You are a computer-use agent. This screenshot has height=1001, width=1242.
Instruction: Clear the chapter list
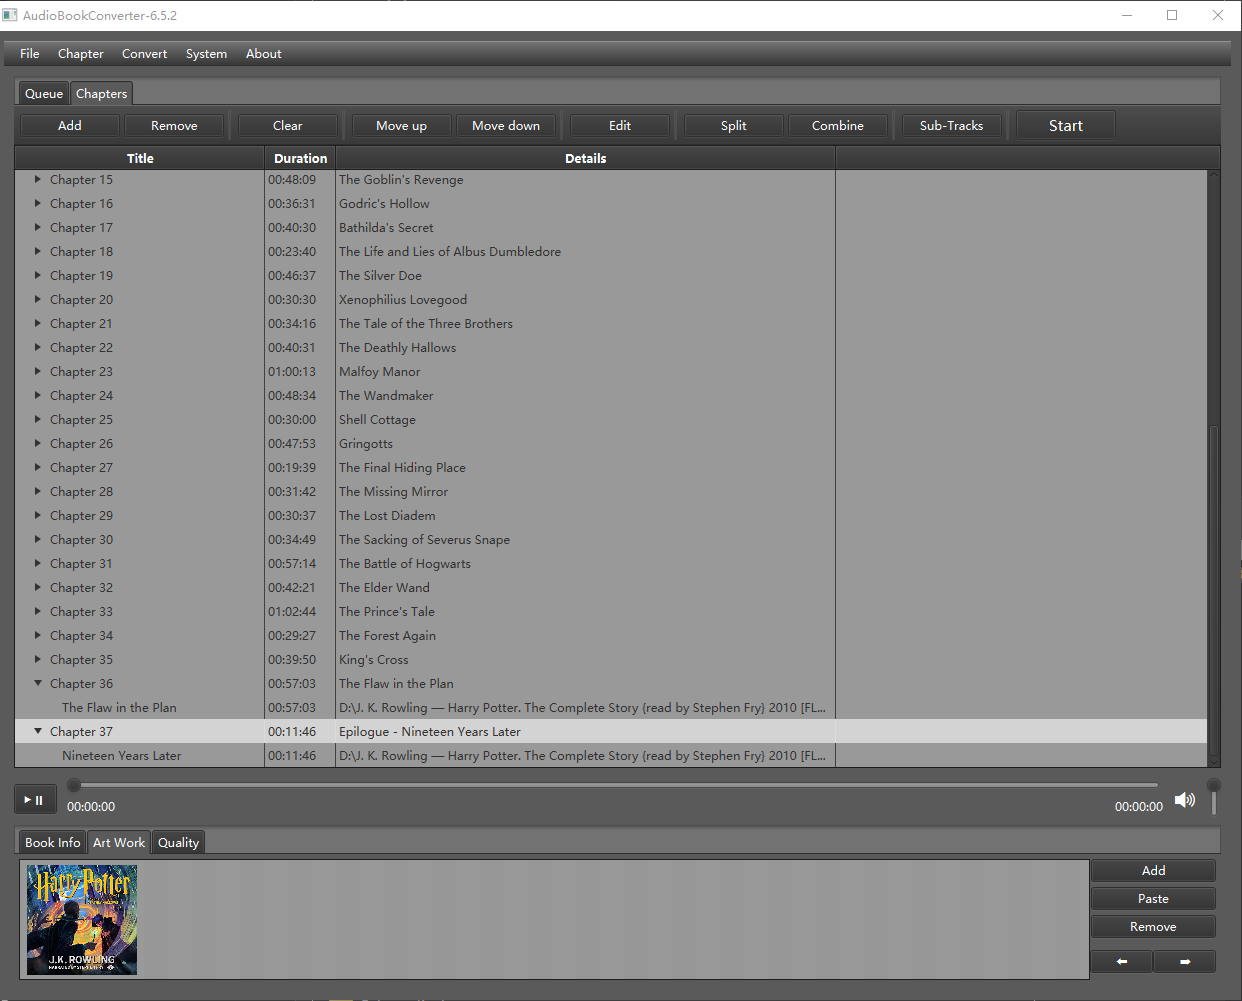tap(287, 125)
